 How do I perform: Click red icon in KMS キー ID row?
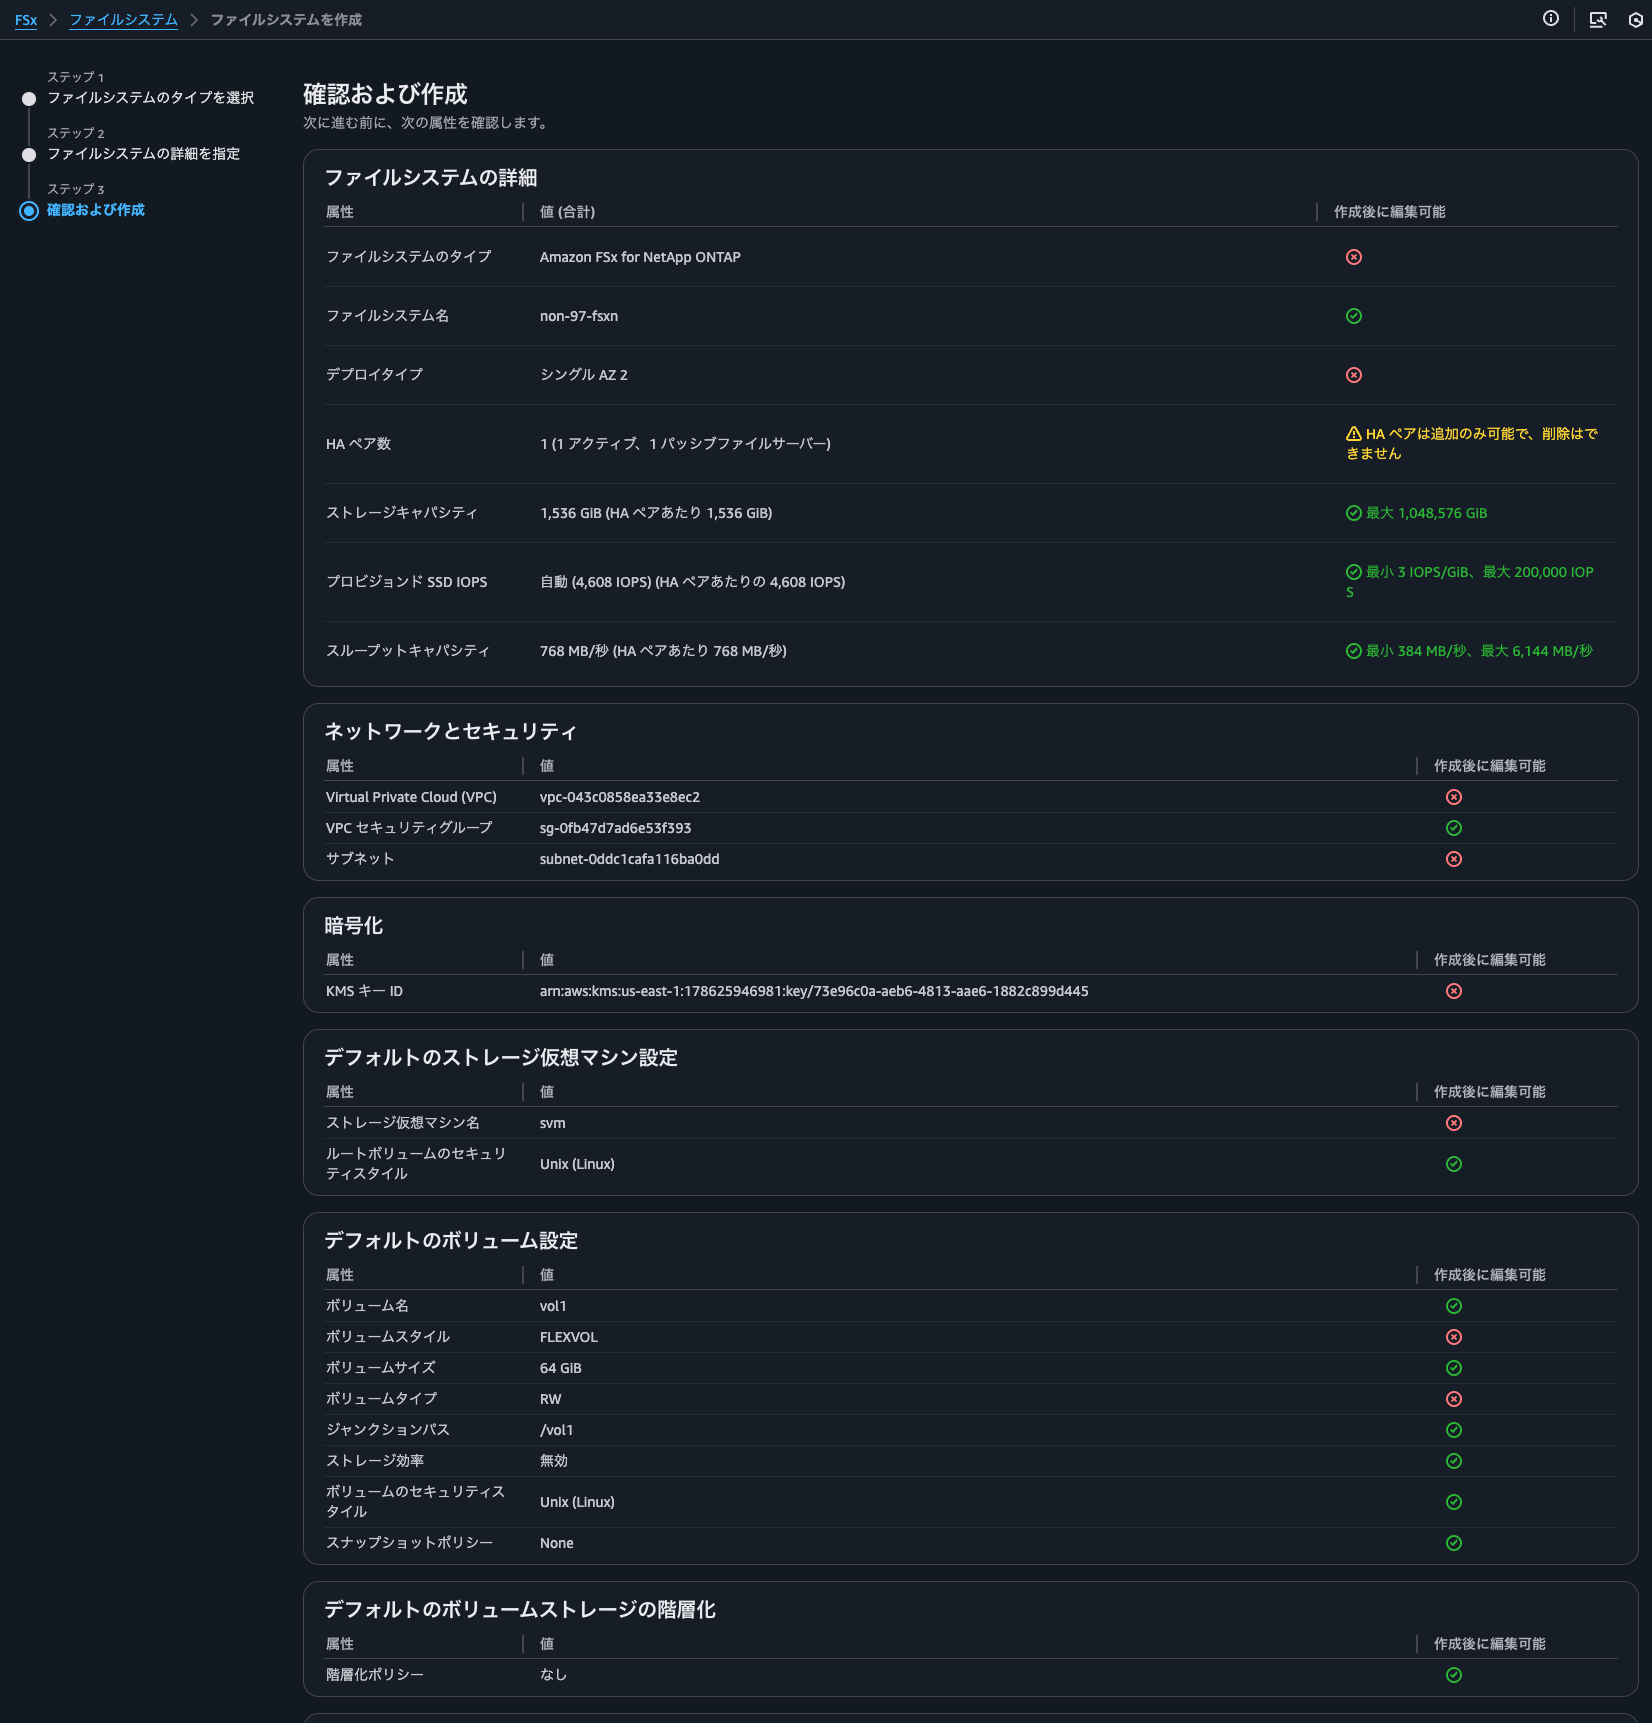1454,991
